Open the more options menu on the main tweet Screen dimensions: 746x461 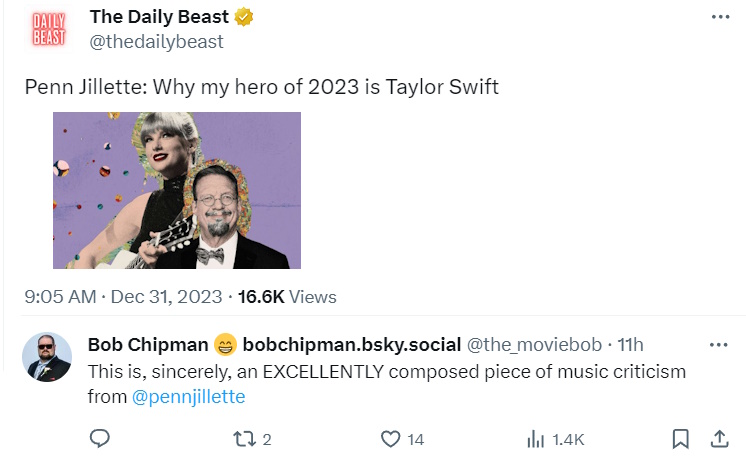719,18
